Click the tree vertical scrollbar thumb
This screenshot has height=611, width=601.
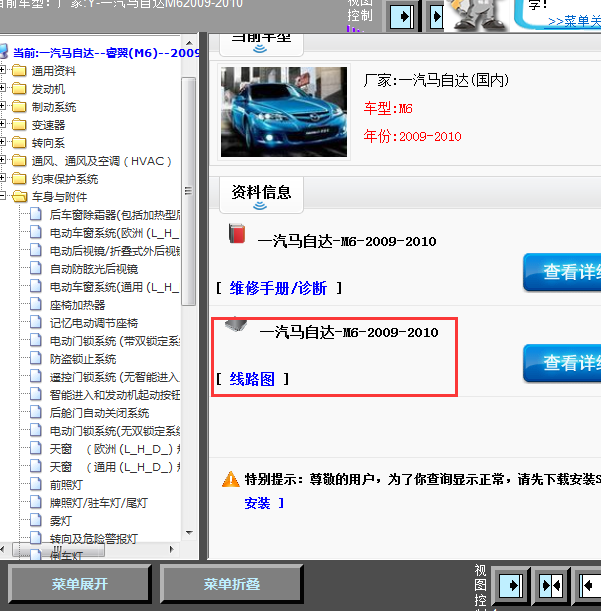pyautogui.click(x=189, y=191)
